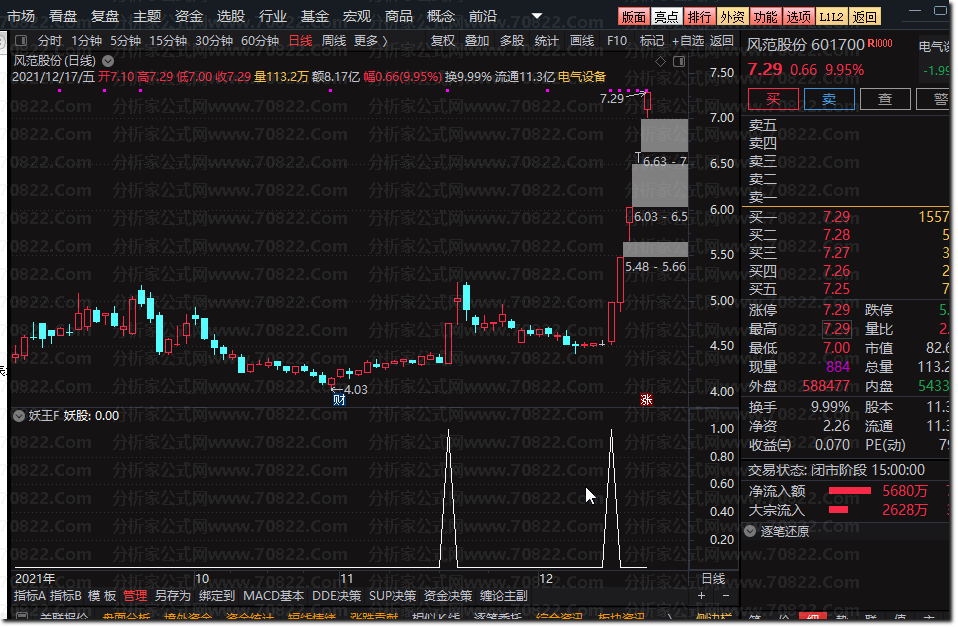Select the 指标A tab
Viewport: 958px width, 627px height.
29,596
